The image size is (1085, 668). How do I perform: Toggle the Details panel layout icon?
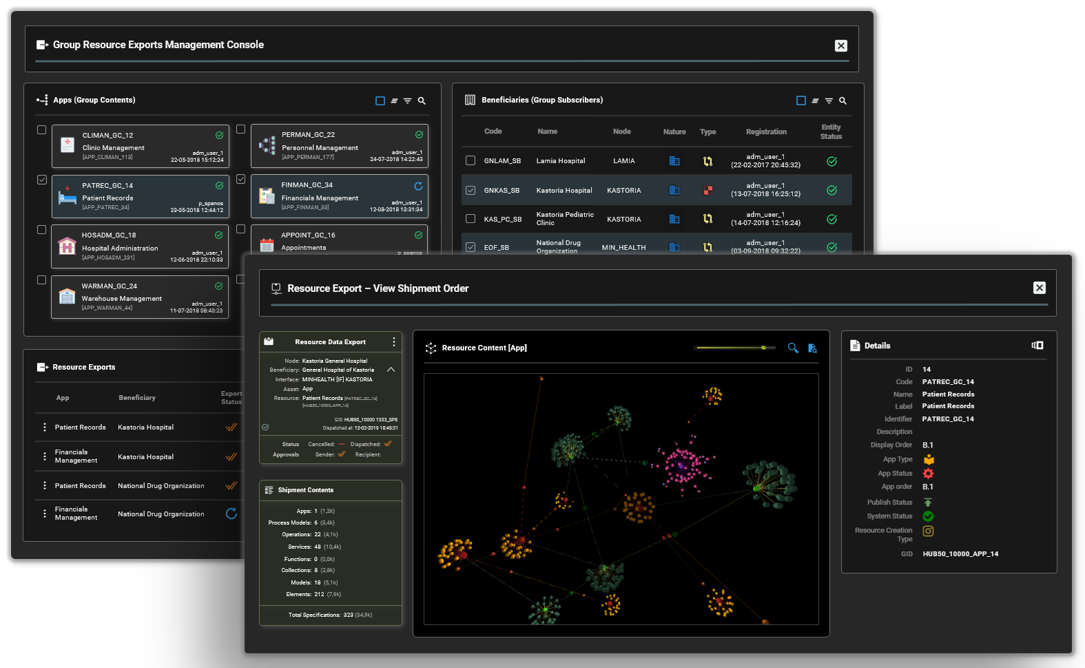click(x=1037, y=345)
